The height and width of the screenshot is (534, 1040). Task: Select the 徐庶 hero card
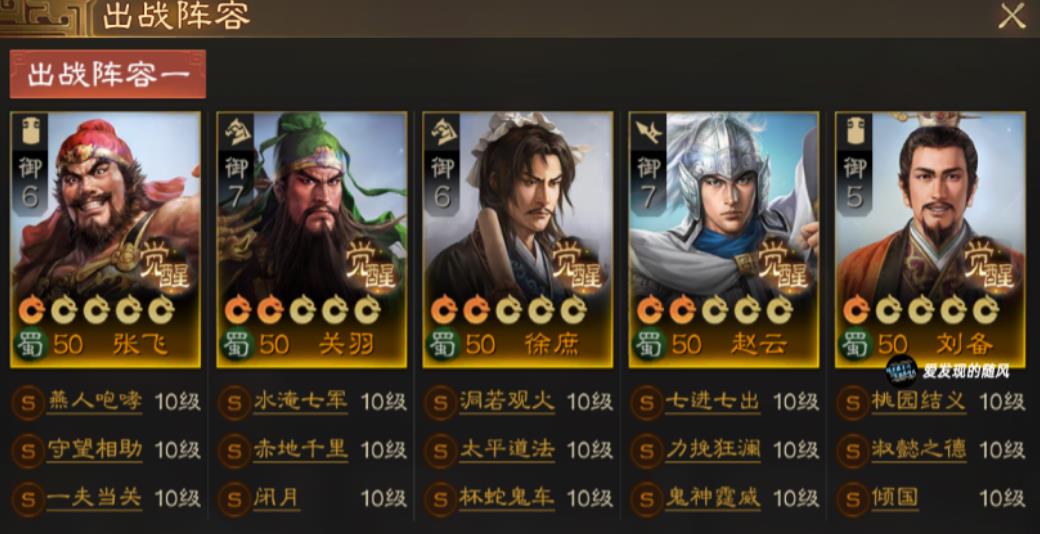pyautogui.click(x=518, y=239)
